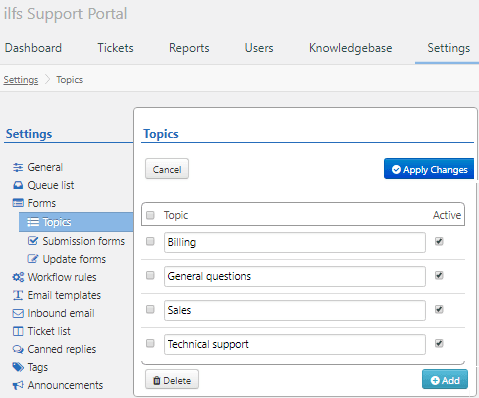
Task: Click the Billing topic text field
Action: click(295, 242)
